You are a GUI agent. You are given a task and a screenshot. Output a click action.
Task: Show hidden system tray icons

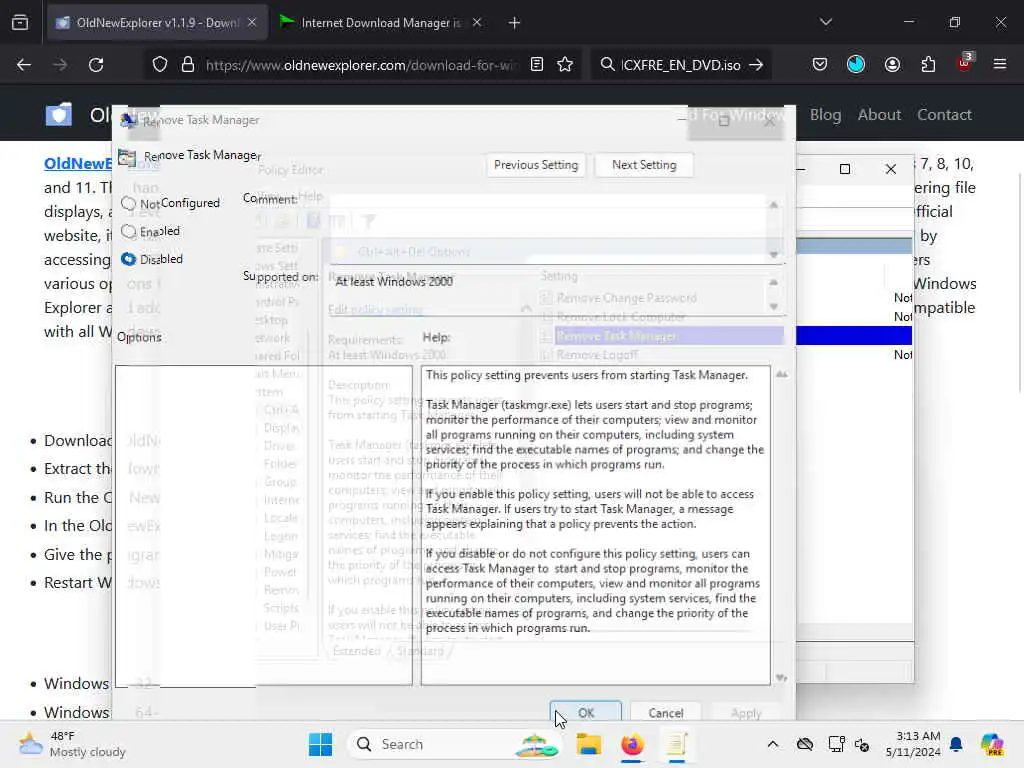click(773, 744)
